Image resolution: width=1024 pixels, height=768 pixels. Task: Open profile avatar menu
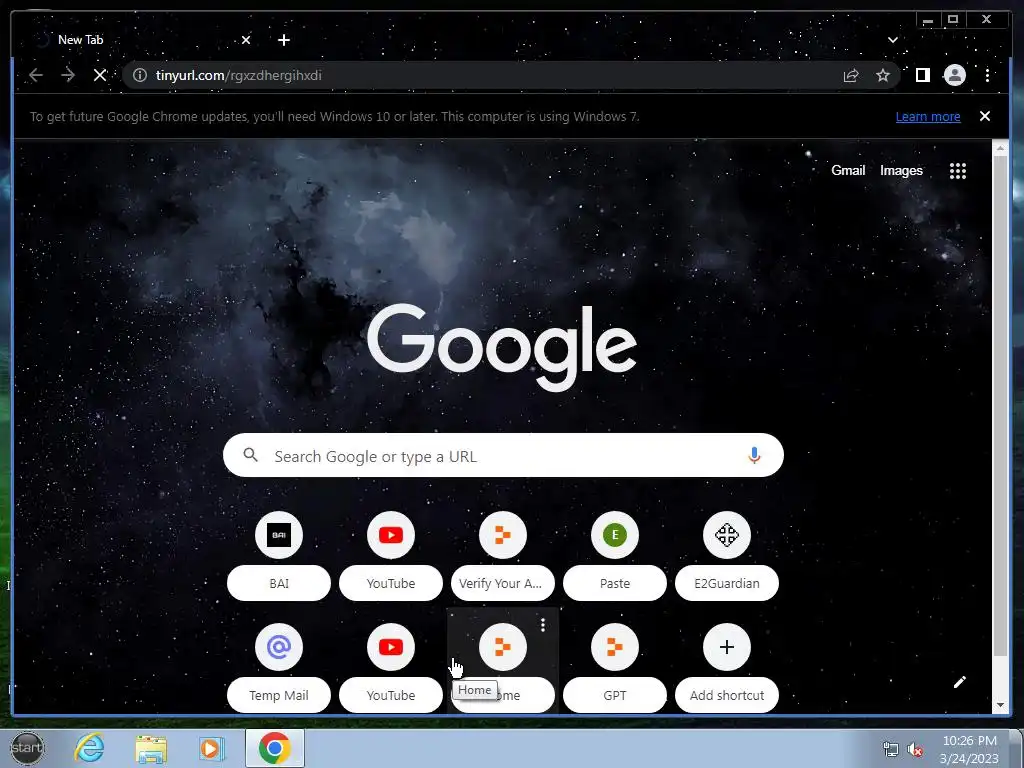point(955,75)
